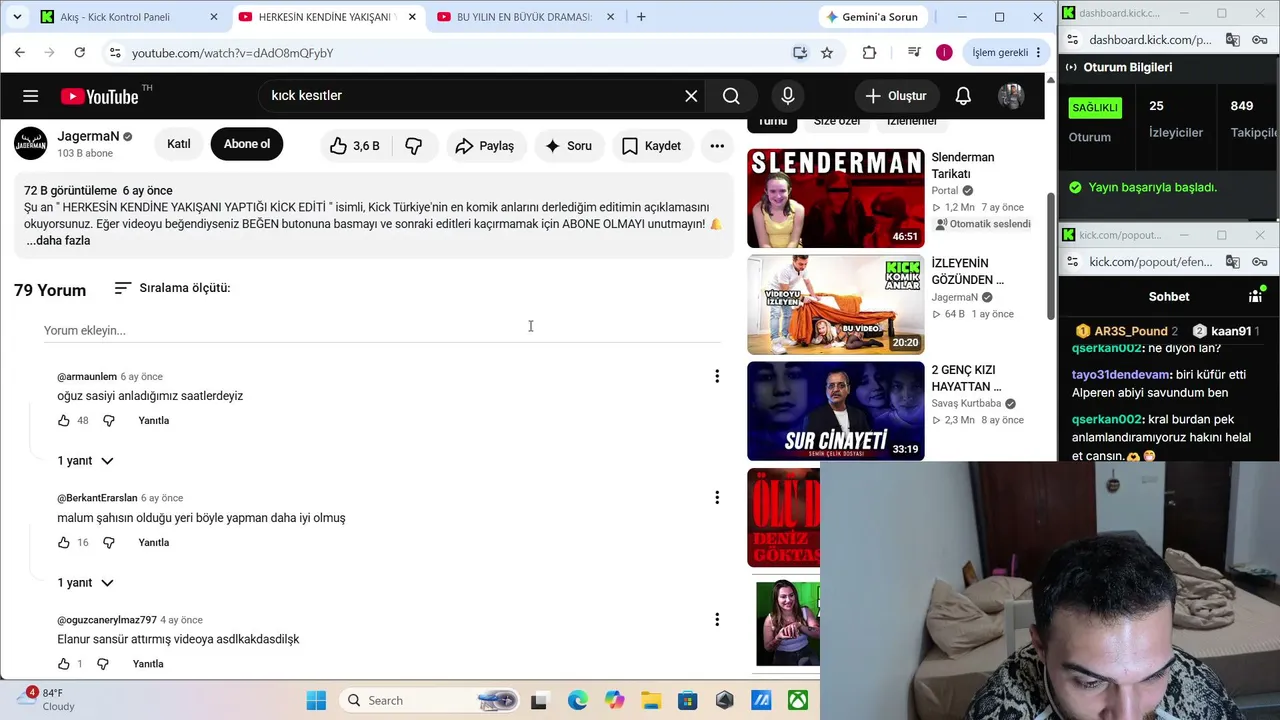This screenshot has width=1280, height=720.
Task: Open the Chrome profile avatar
Action: (x=944, y=53)
